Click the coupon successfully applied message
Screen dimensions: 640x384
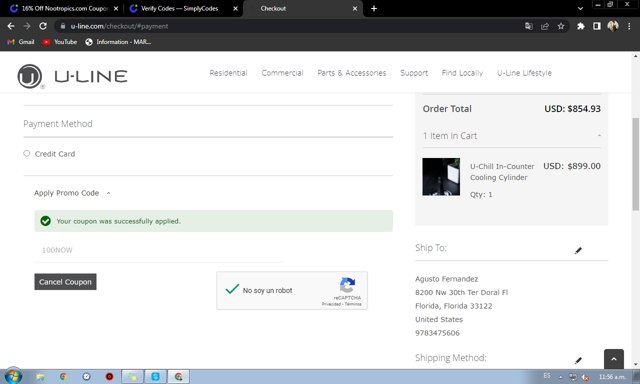(x=213, y=221)
